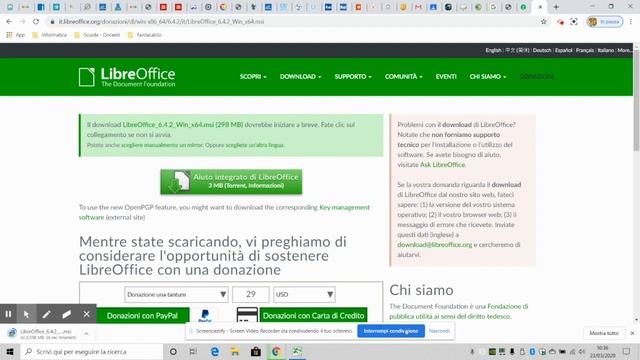The height and width of the screenshot is (360, 640).
Task: Open the USD currency dropdown
Action: (x=304, y=294)
